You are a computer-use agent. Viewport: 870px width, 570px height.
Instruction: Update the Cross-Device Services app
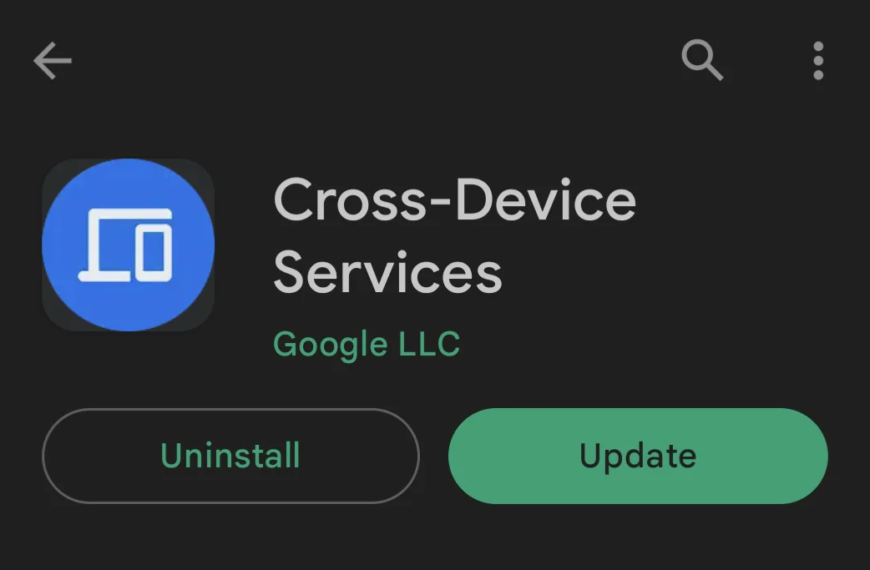638,456
